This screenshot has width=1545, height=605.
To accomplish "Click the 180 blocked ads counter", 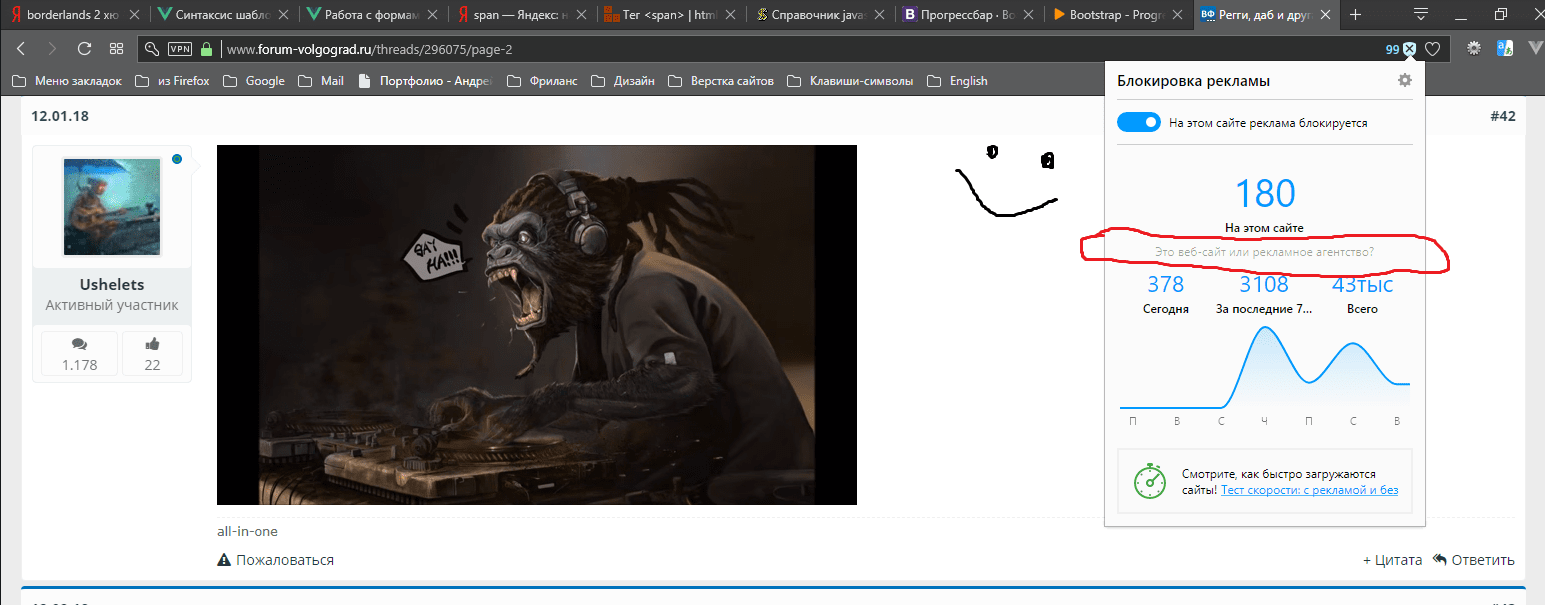I will click(x=1265, y=193).
